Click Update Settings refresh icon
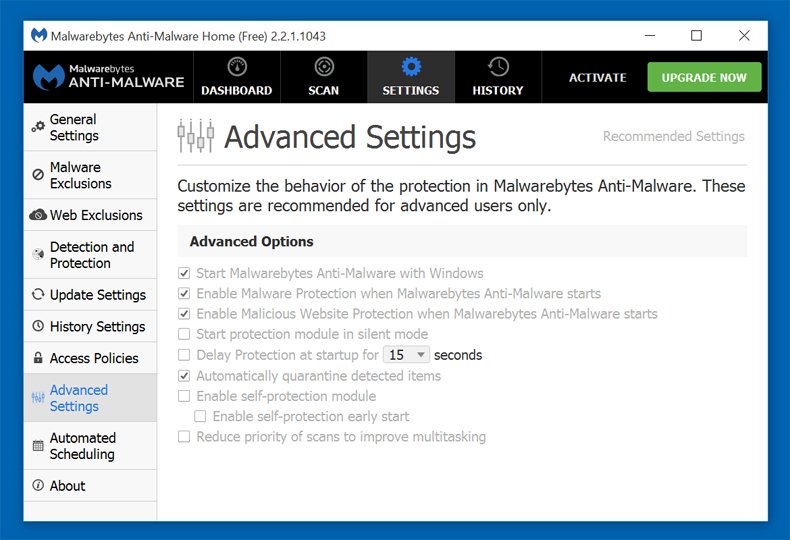 tap(38, 294)
